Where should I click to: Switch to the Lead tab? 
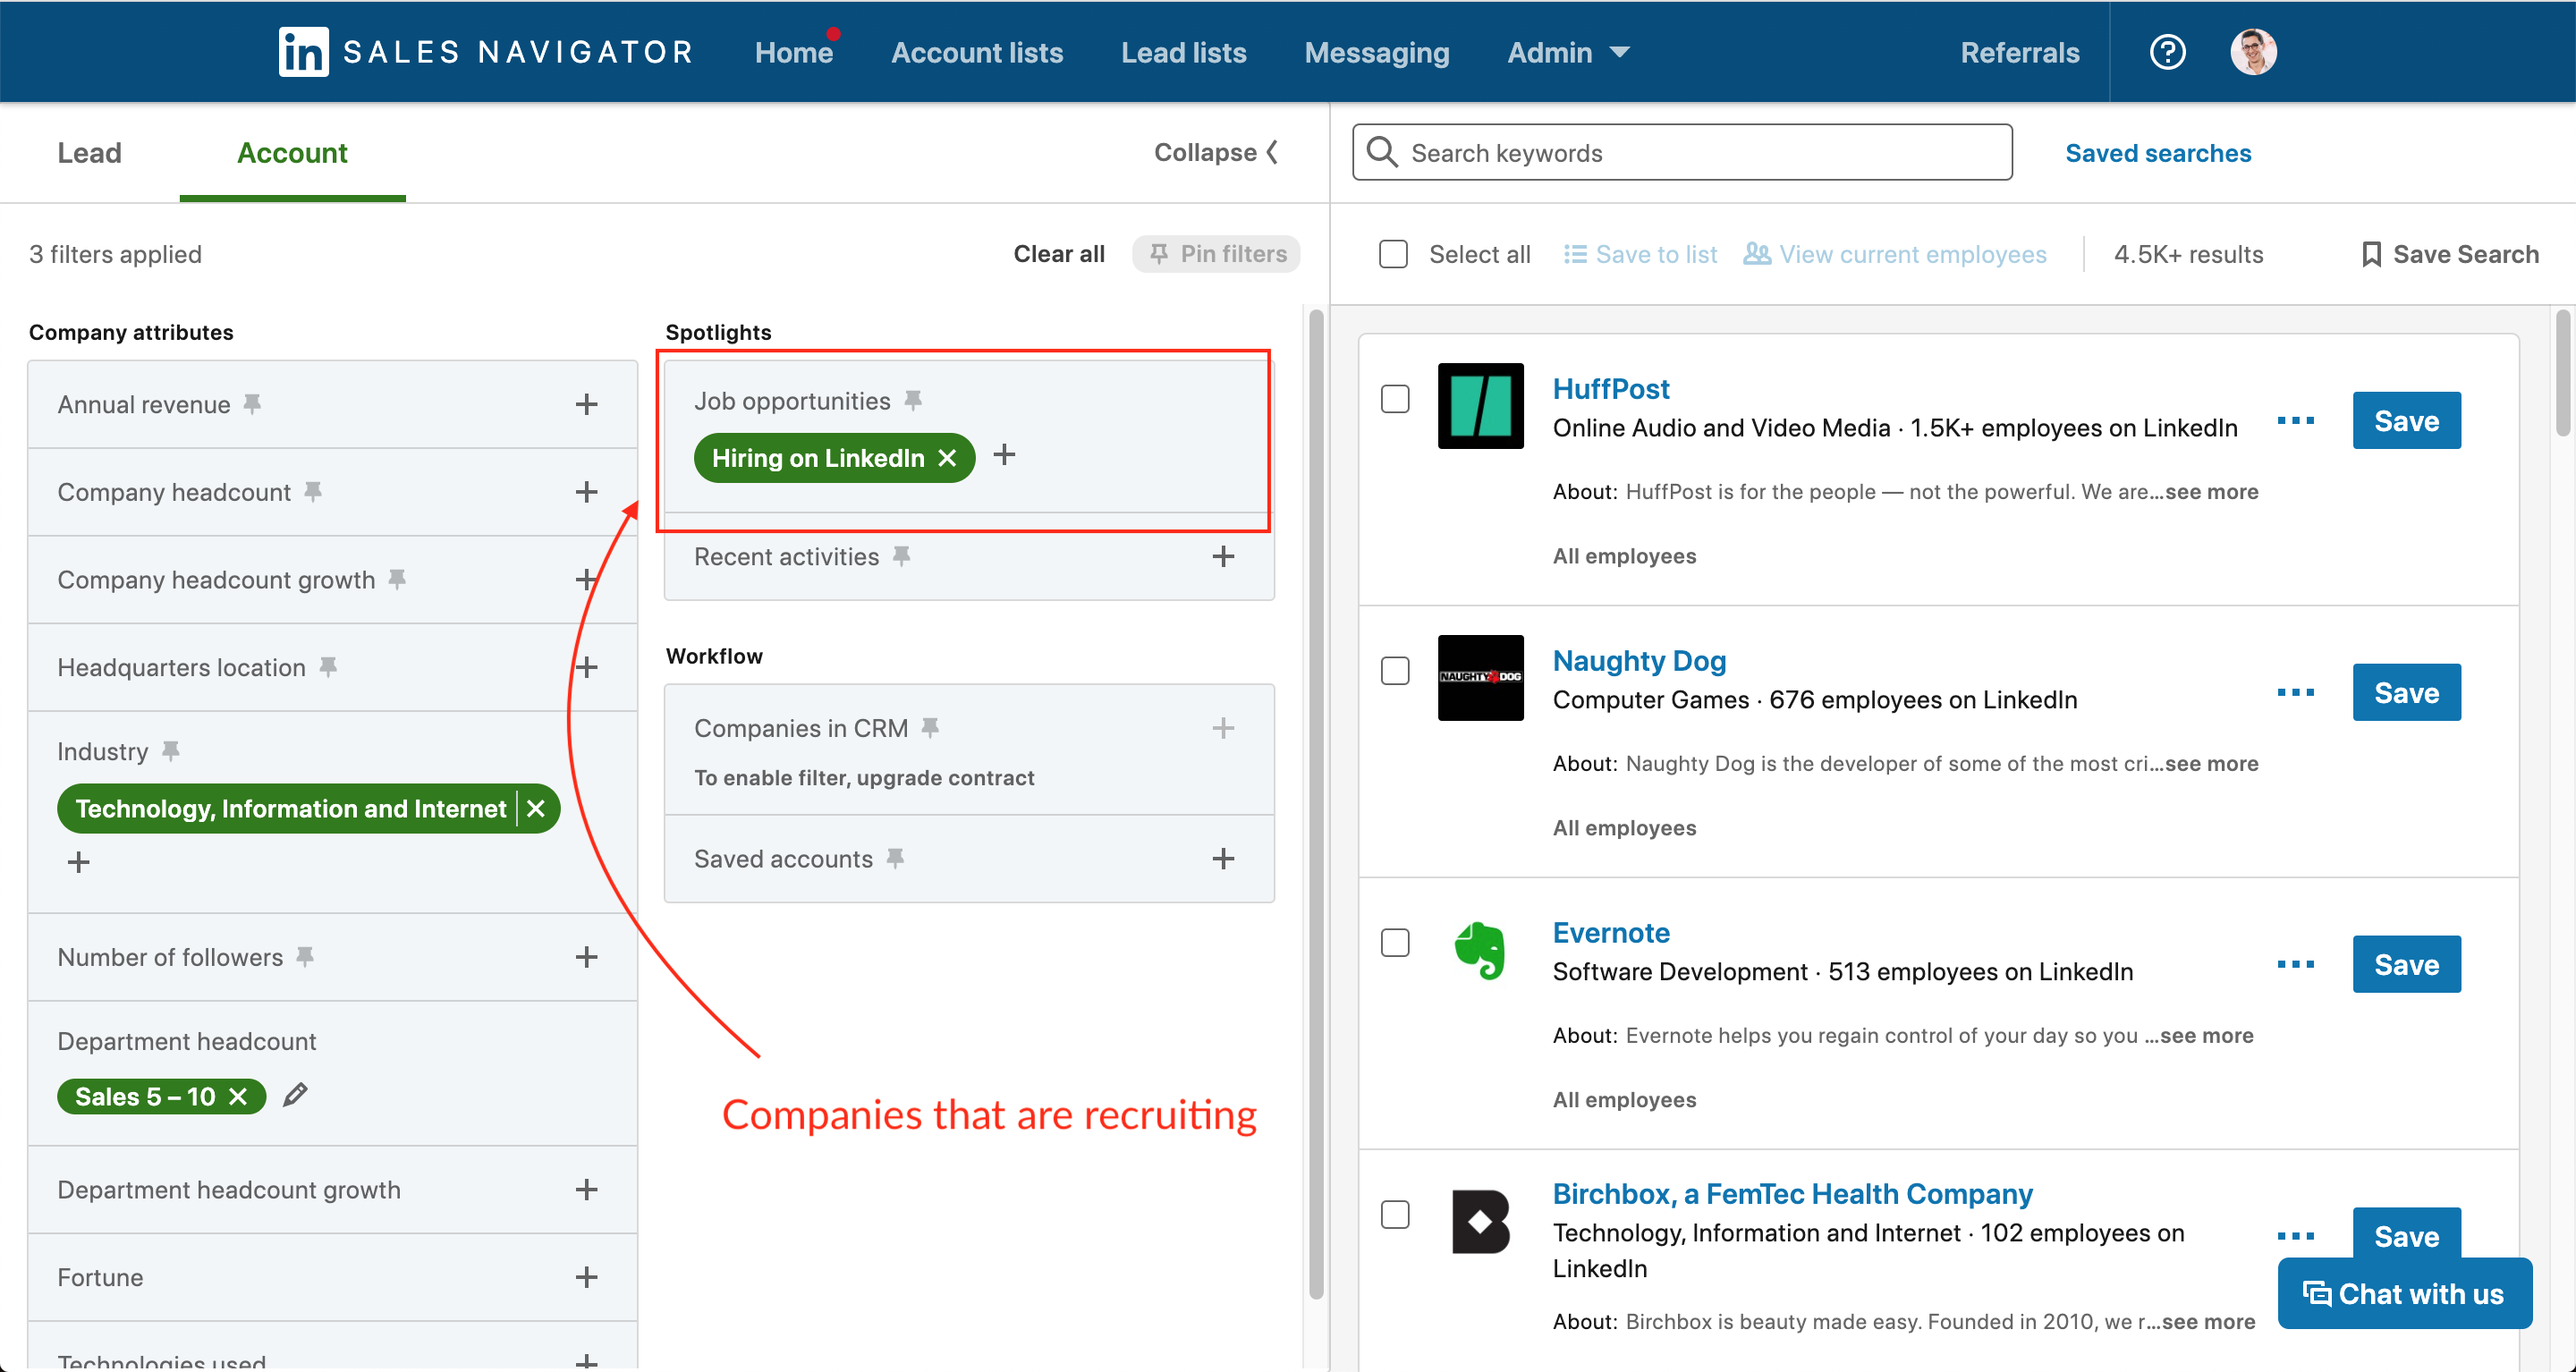click(90, 154)
